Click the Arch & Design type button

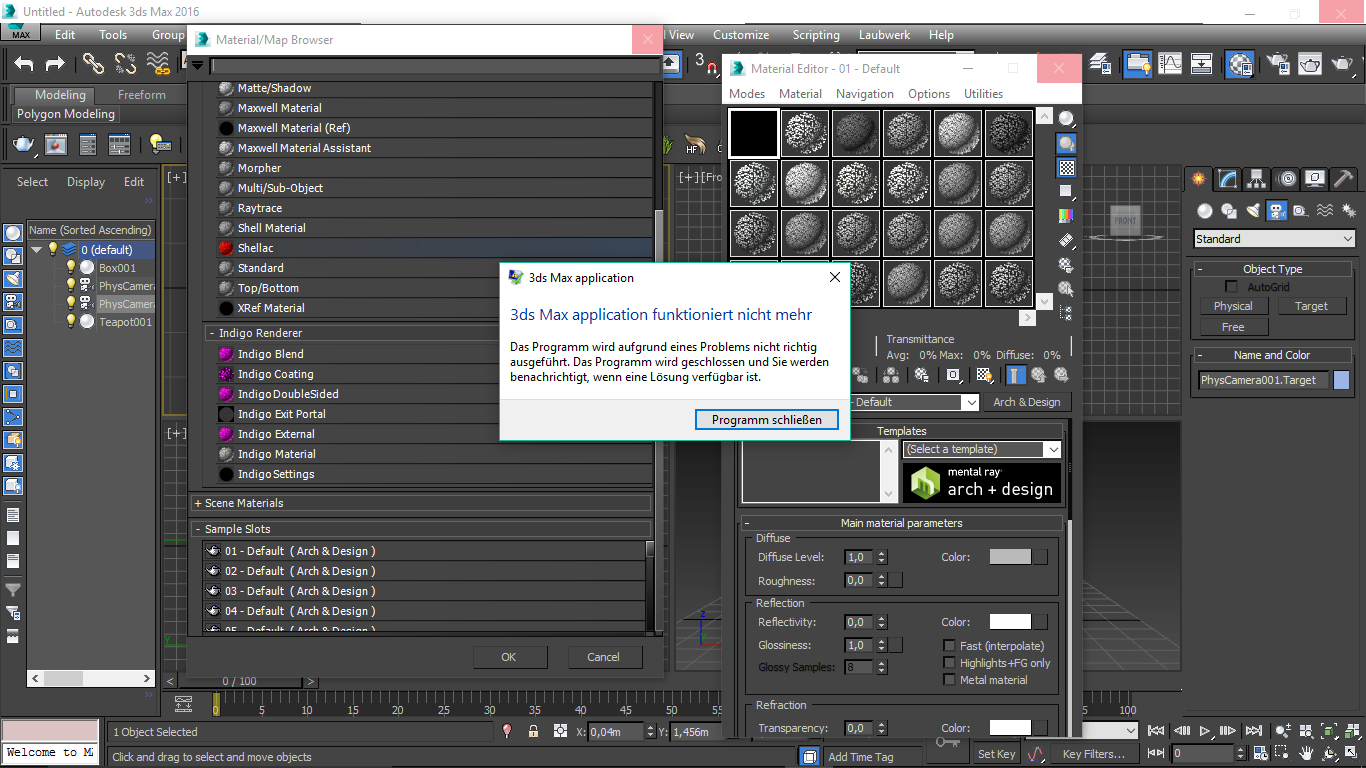tap(1026, 402)
